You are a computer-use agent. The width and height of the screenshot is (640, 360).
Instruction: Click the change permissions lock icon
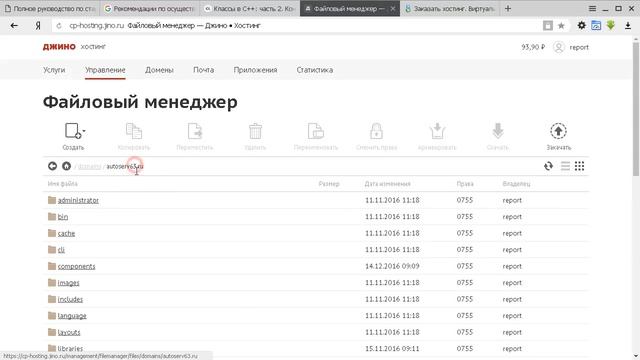376,131
